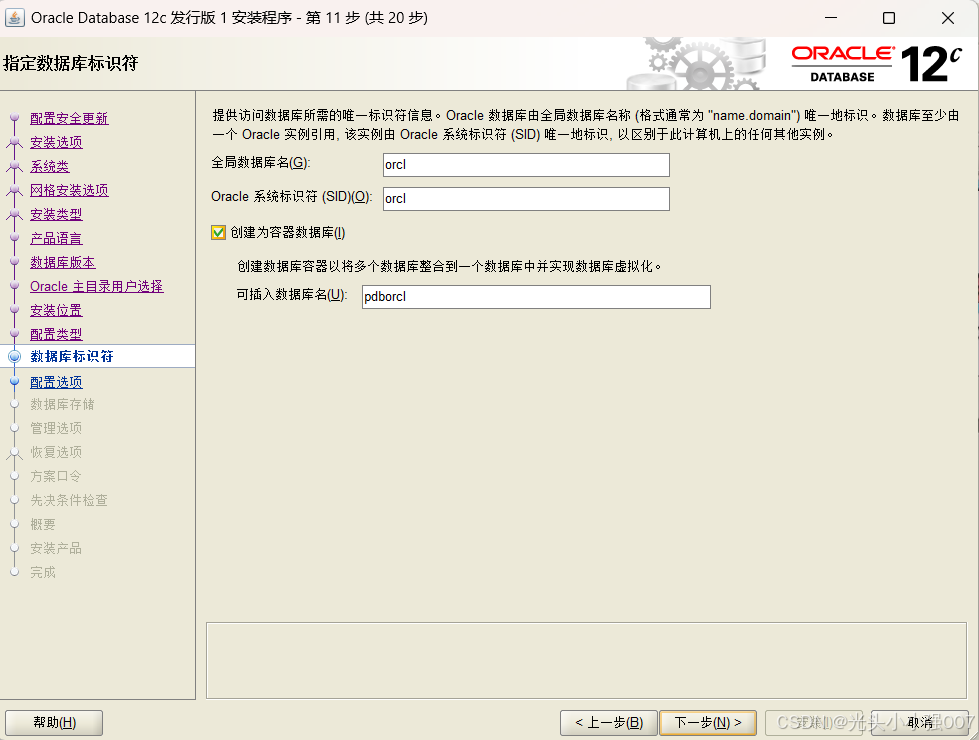Click the Oracle 系统标识符 SID input field
This screenshot has width=979, height=740.
[525, 198]
